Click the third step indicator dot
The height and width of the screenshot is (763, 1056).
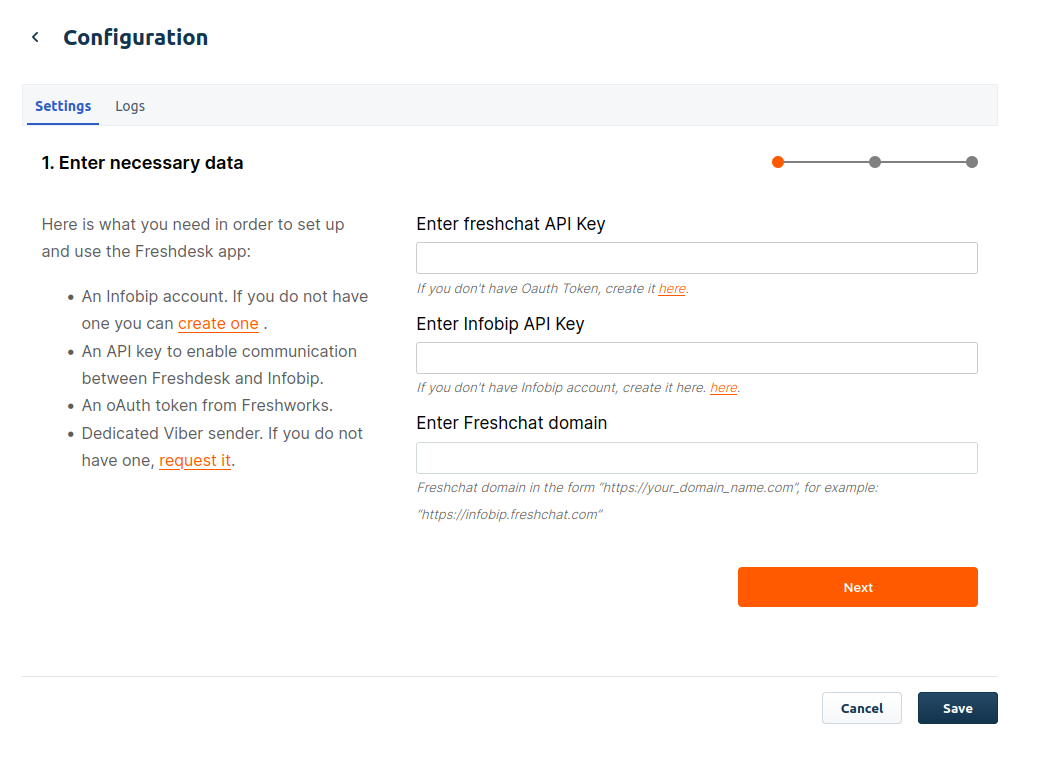tap(972, 162)
